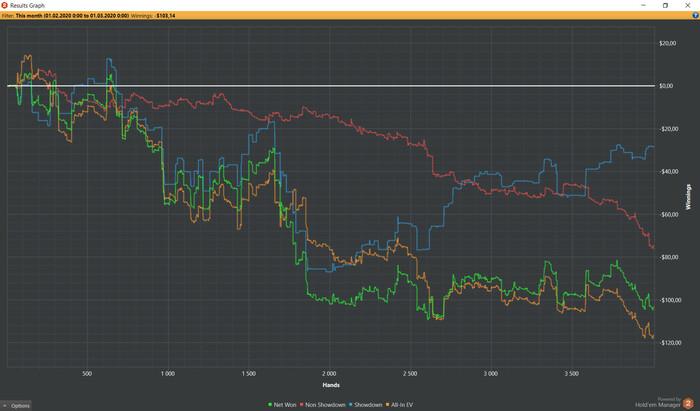Toggle the Showdown legend entry
700x411 pixels.
tap(365, 405)
